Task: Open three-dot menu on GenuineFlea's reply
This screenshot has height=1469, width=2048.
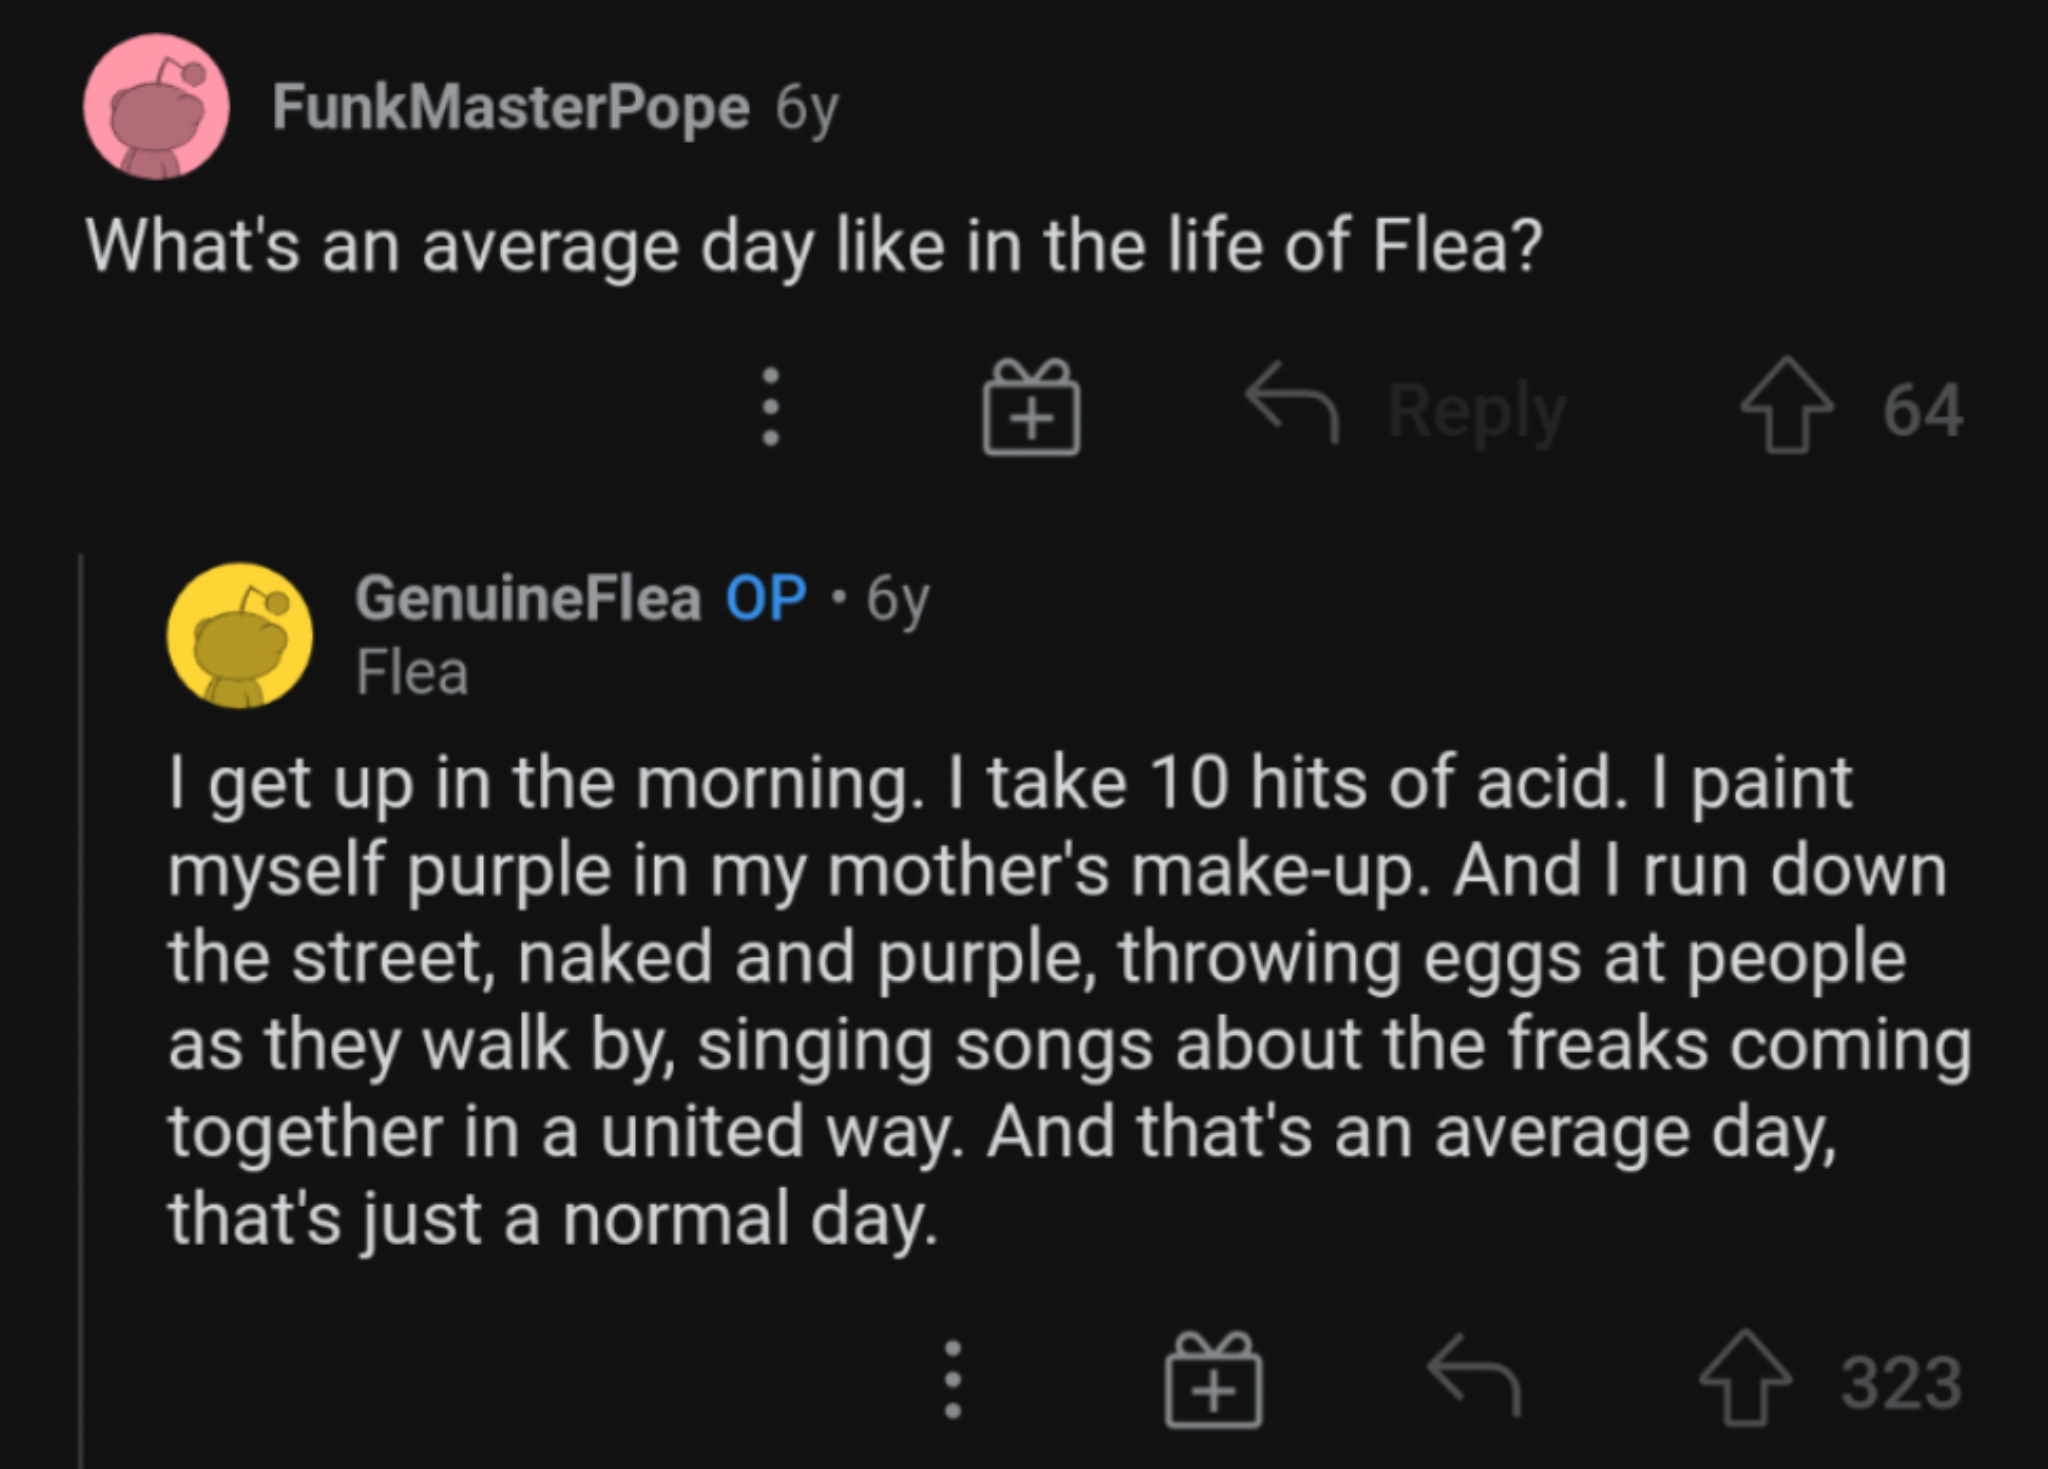Action: [x=953, y=1380]
